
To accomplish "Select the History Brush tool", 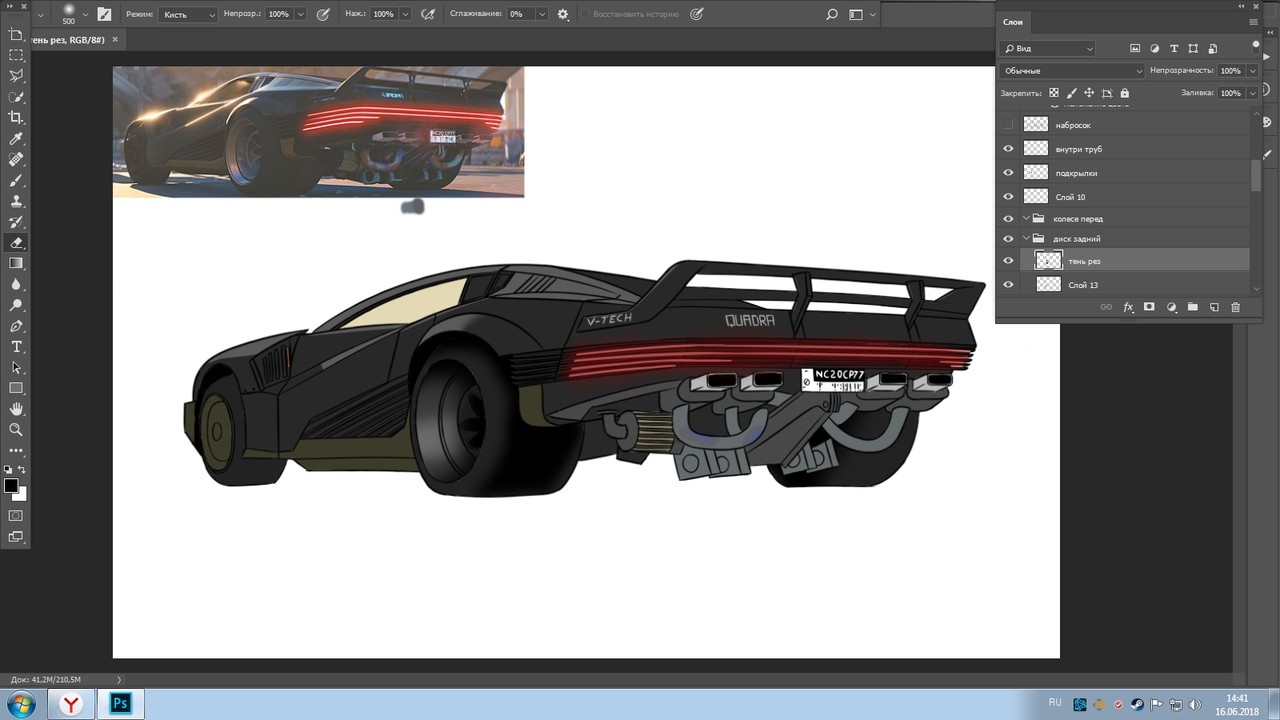I will 16,222.
